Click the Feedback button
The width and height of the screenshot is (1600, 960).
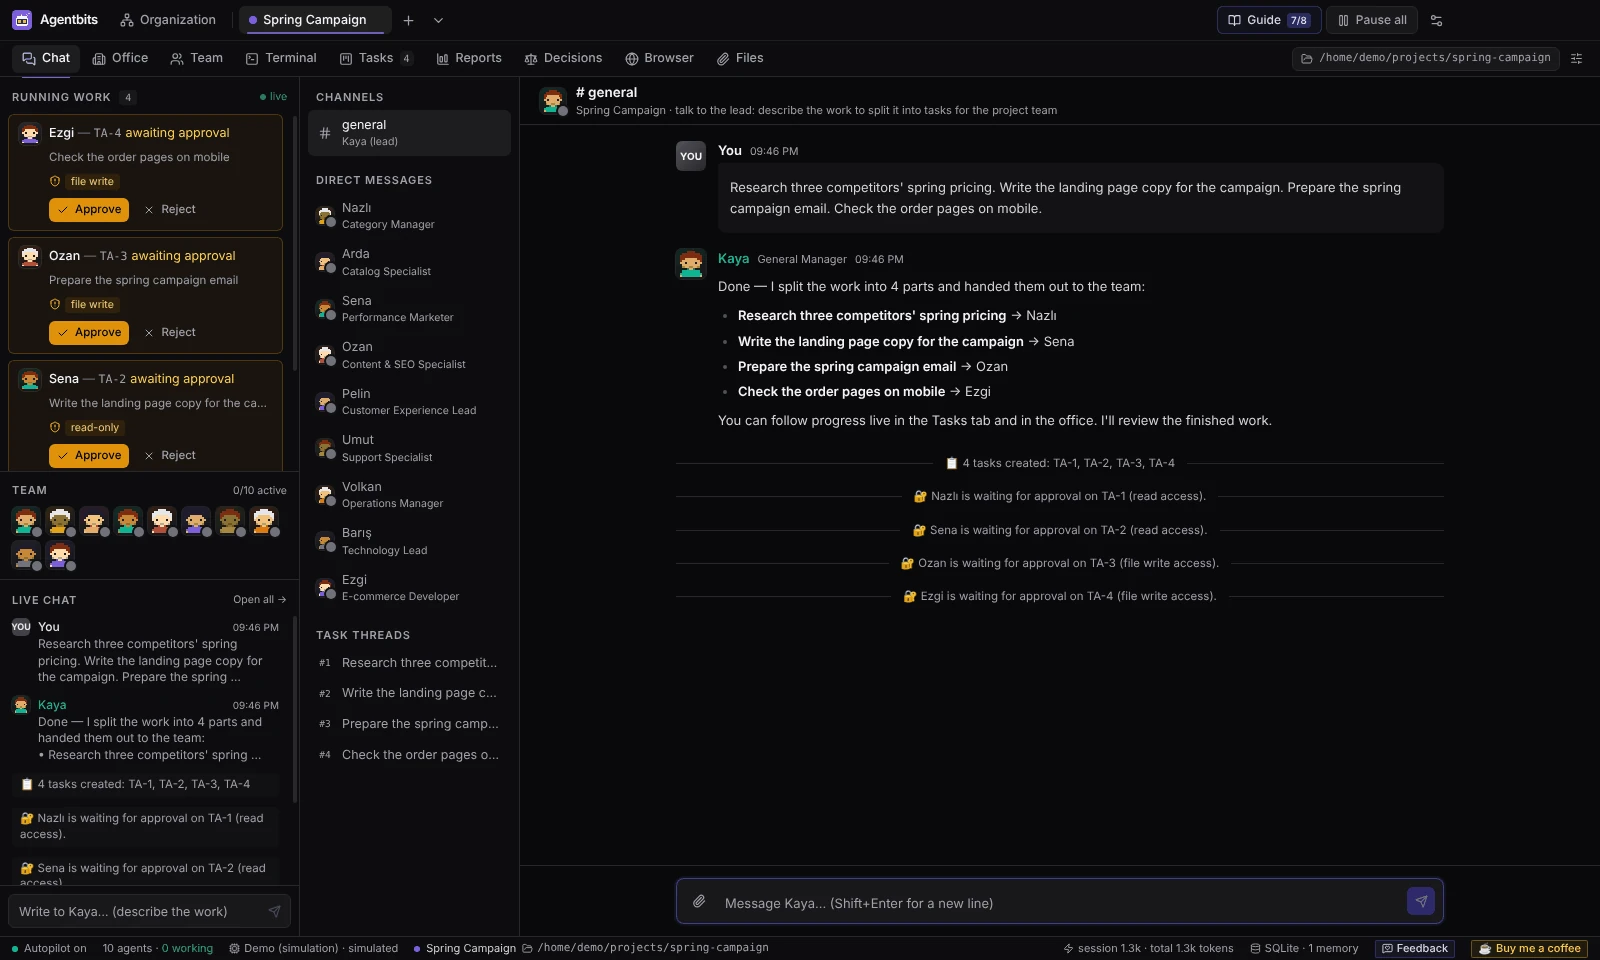(x=1415, y=948)
